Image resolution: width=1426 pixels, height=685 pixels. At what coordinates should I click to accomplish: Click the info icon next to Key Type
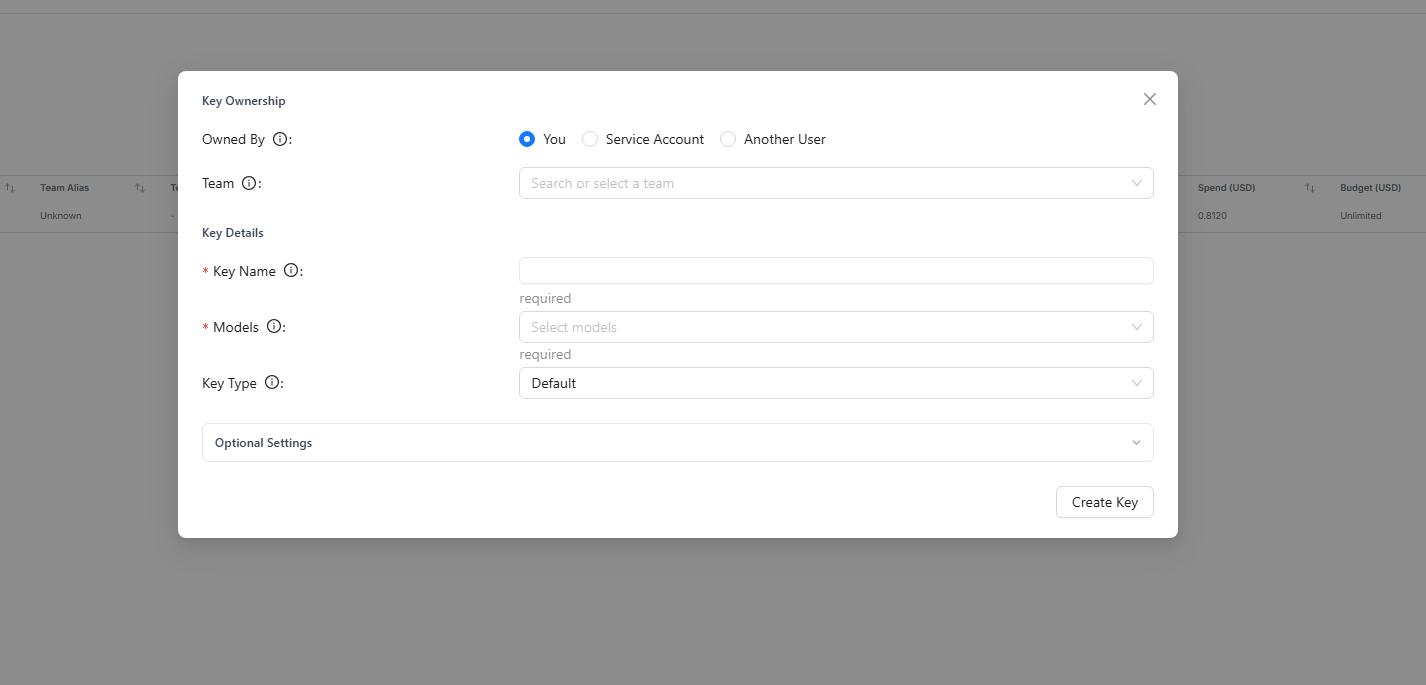tap(272, 383)
